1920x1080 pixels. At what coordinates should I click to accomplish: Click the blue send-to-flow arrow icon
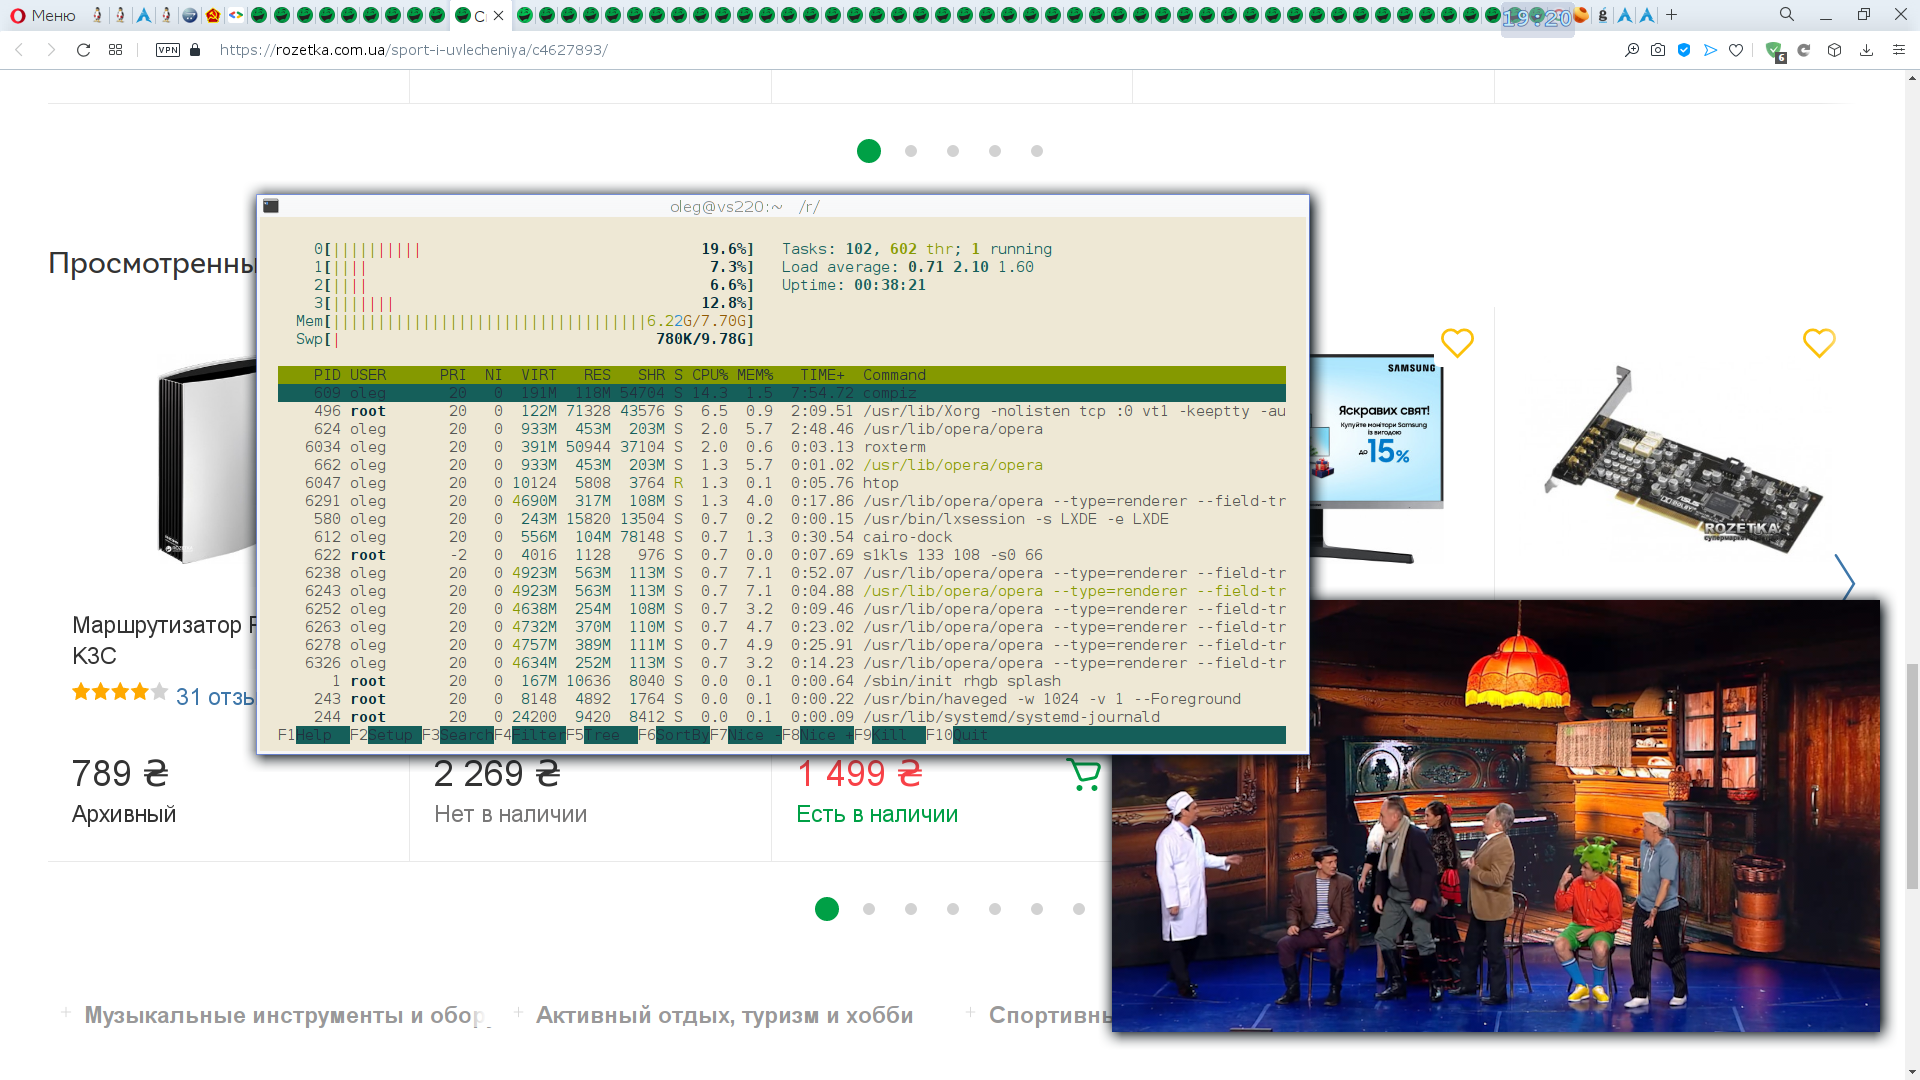(x=1711, y=50)
